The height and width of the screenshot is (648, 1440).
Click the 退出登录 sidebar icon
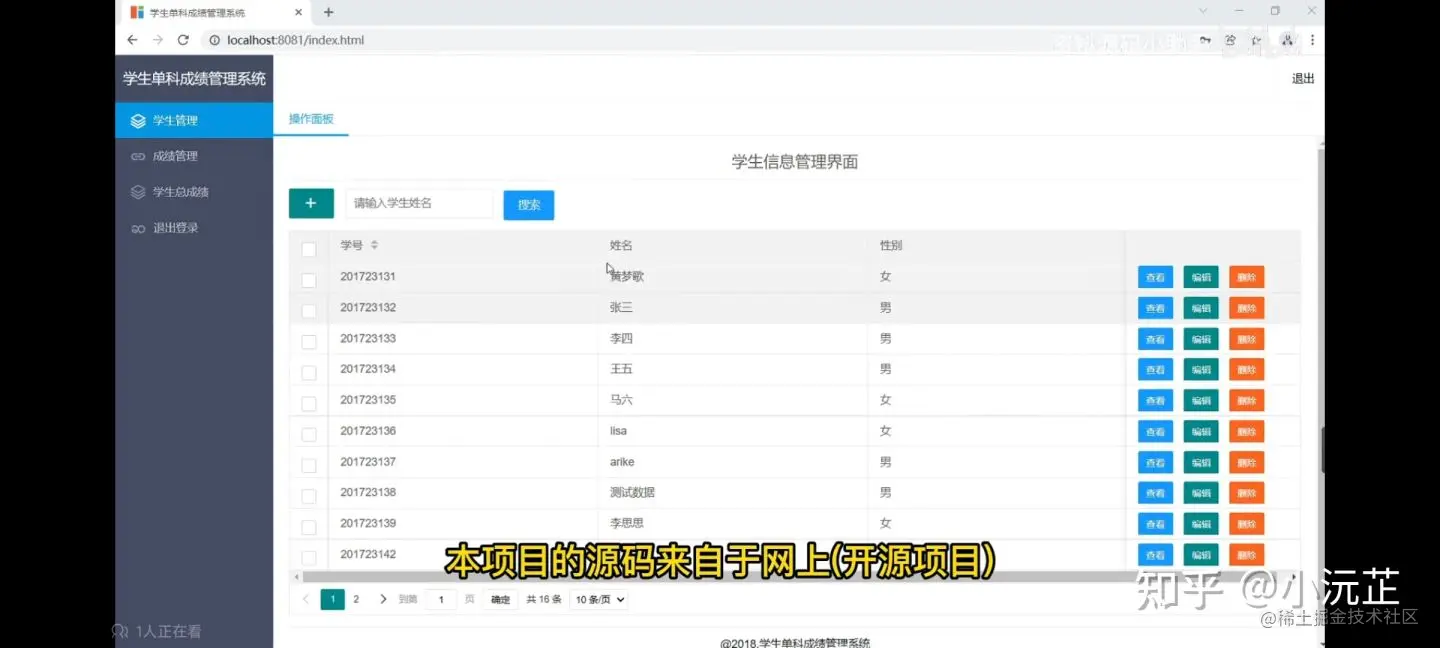pos(138,229)
